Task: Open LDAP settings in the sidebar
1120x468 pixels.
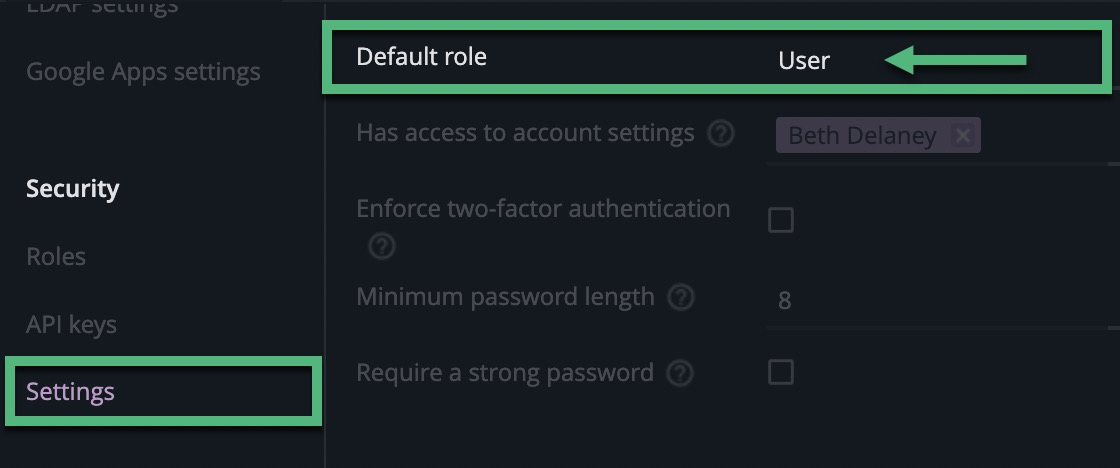Action: (102, 6)
